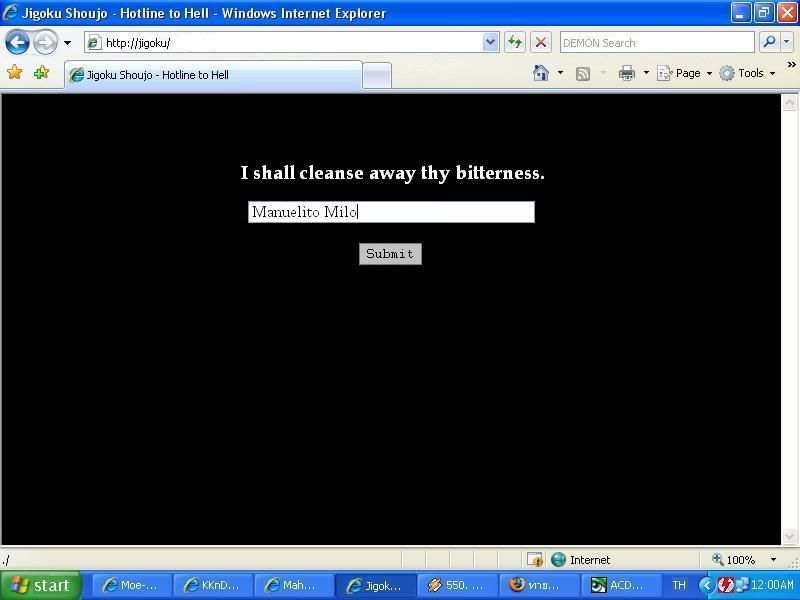Click the network computers tray icon
This screenshot has height=600, width=800.
pos(741,585)
